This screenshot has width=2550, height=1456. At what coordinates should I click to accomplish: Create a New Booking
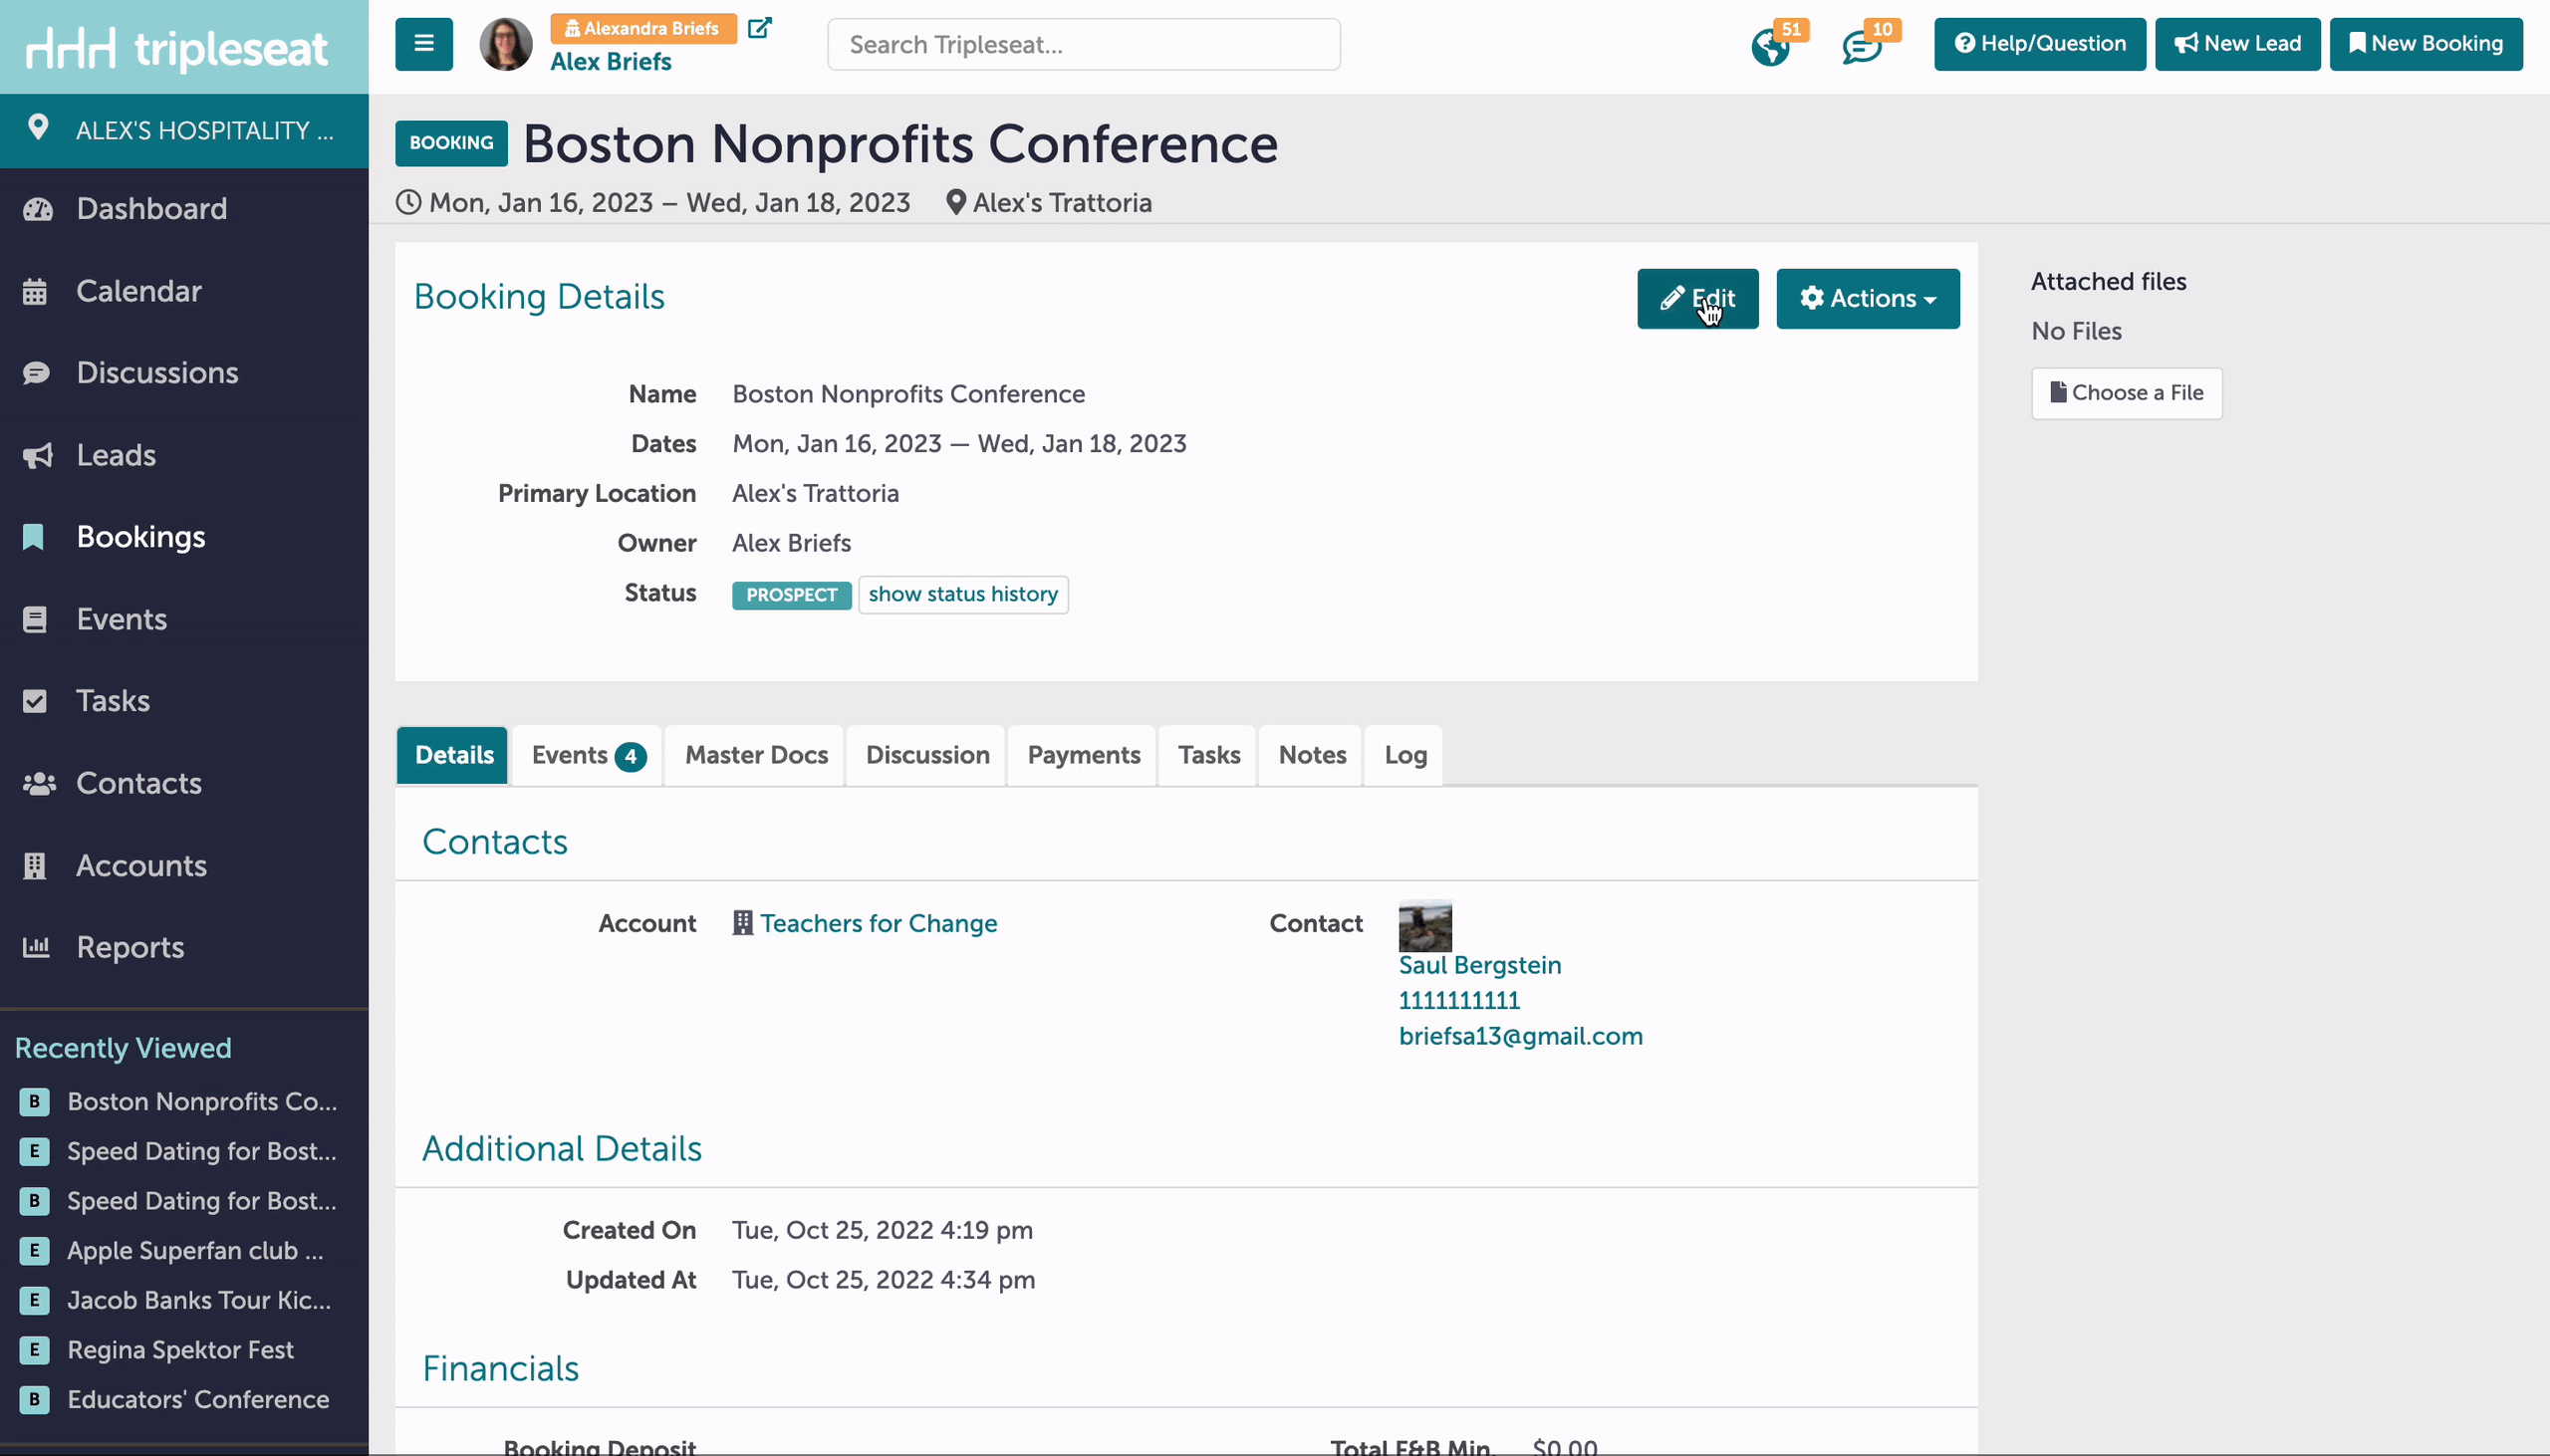(2426, 44)
